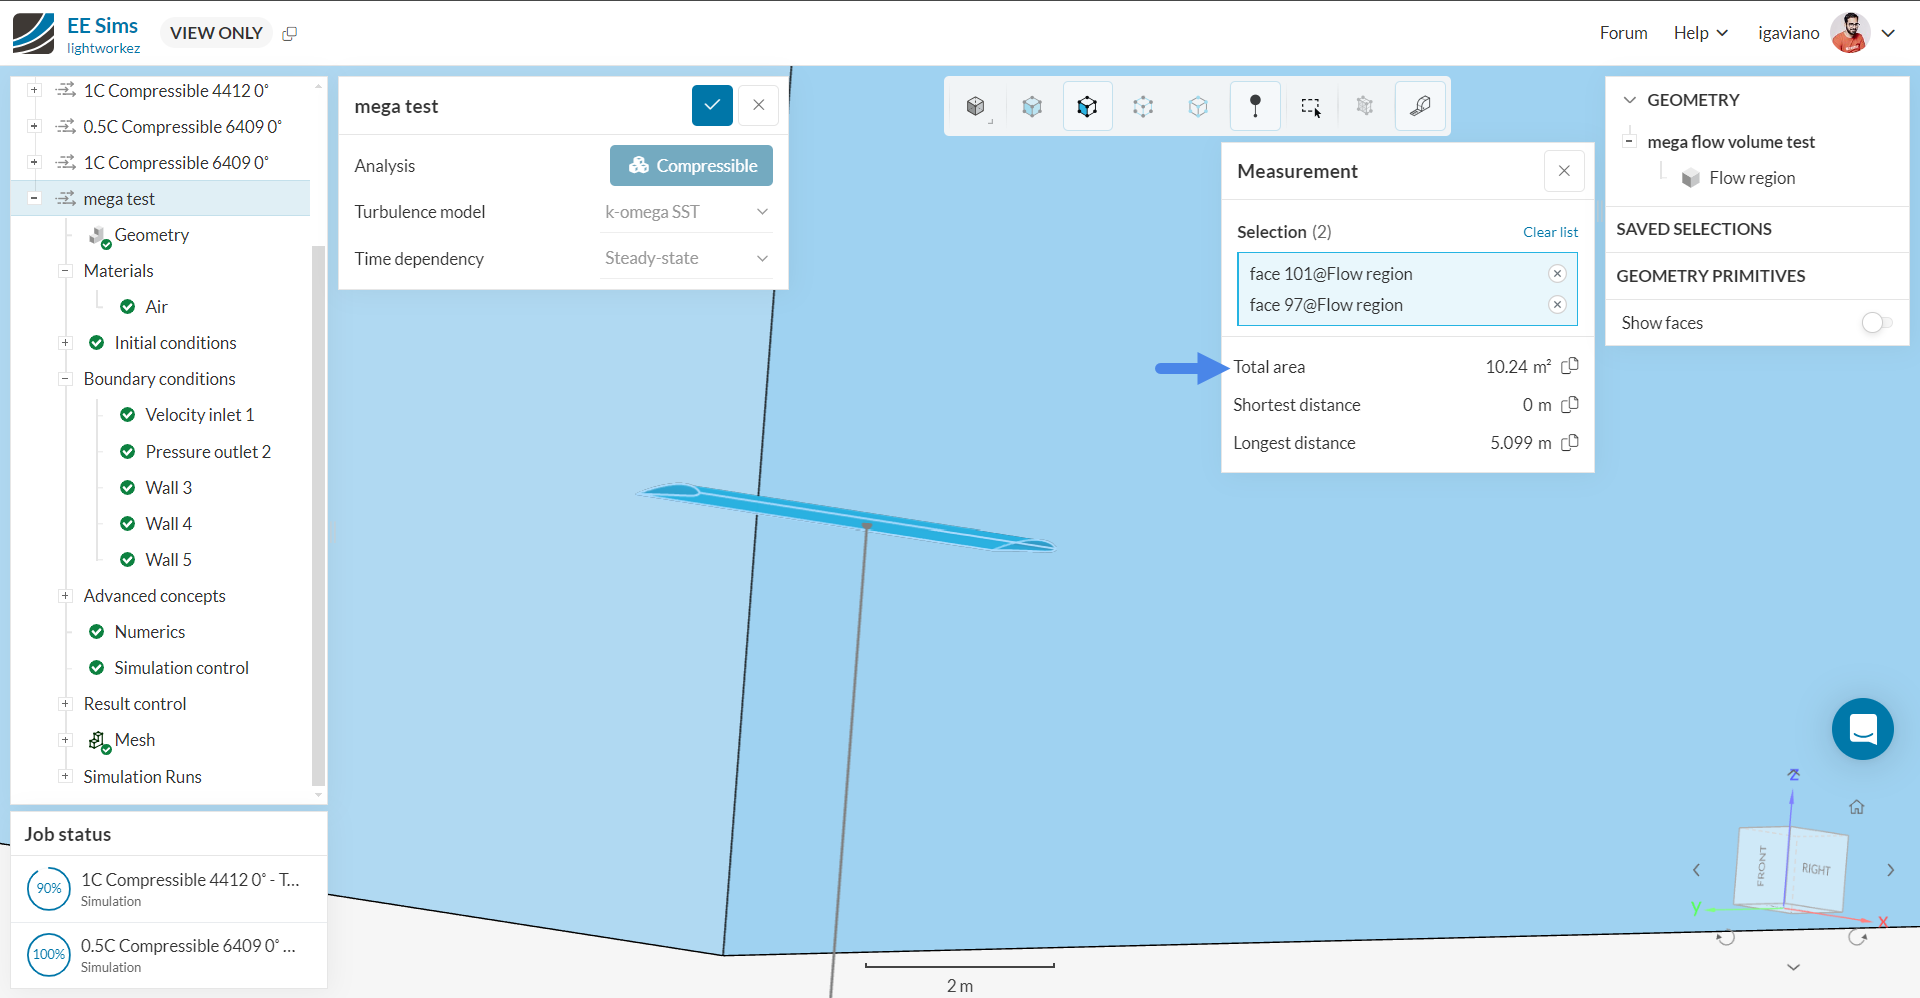Toggle the Show faces switch
Screen dimensions: 1920x998
tap(1877, 323)
